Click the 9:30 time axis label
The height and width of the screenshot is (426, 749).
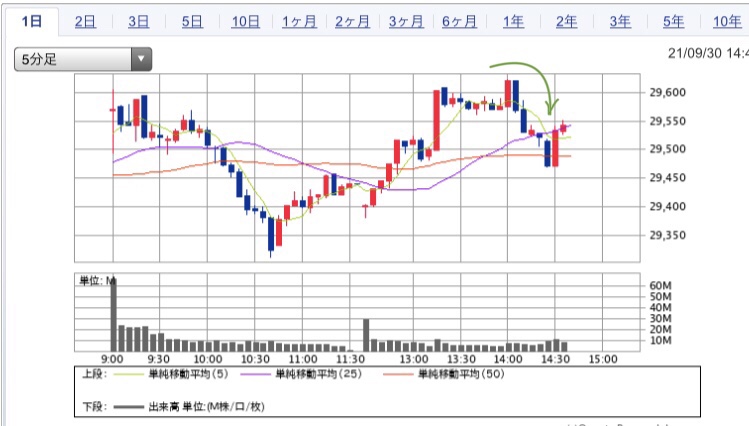point(159,359)
